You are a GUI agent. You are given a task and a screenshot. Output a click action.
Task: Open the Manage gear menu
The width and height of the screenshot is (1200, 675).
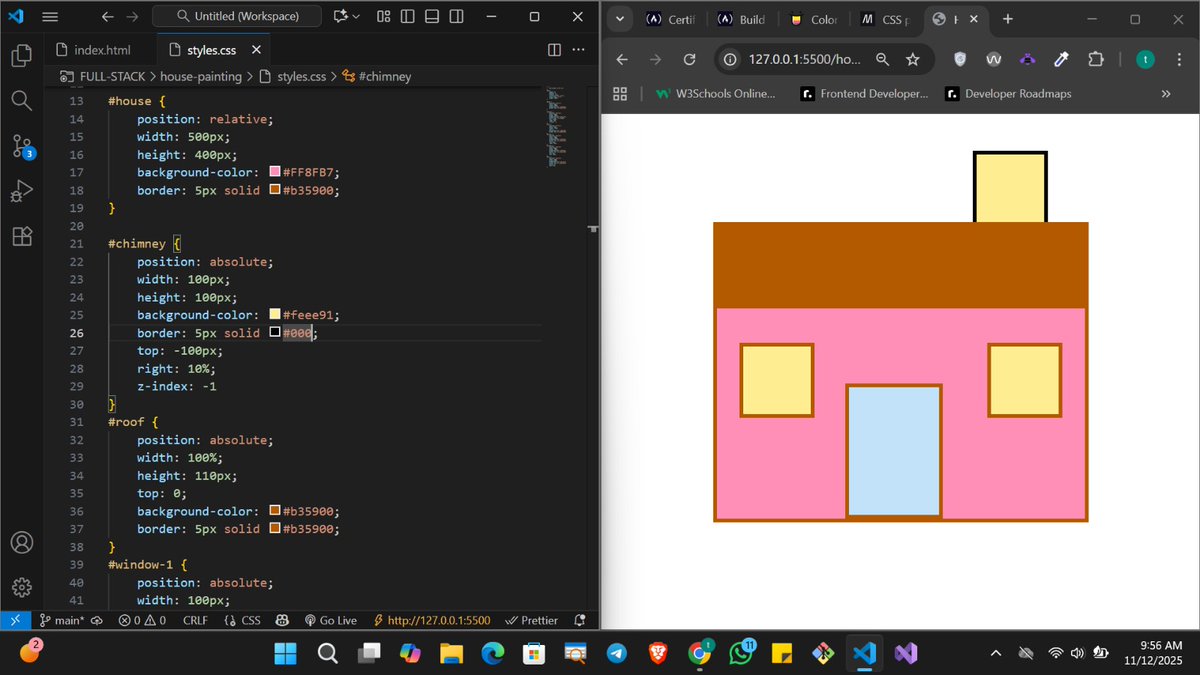[22, 588]
